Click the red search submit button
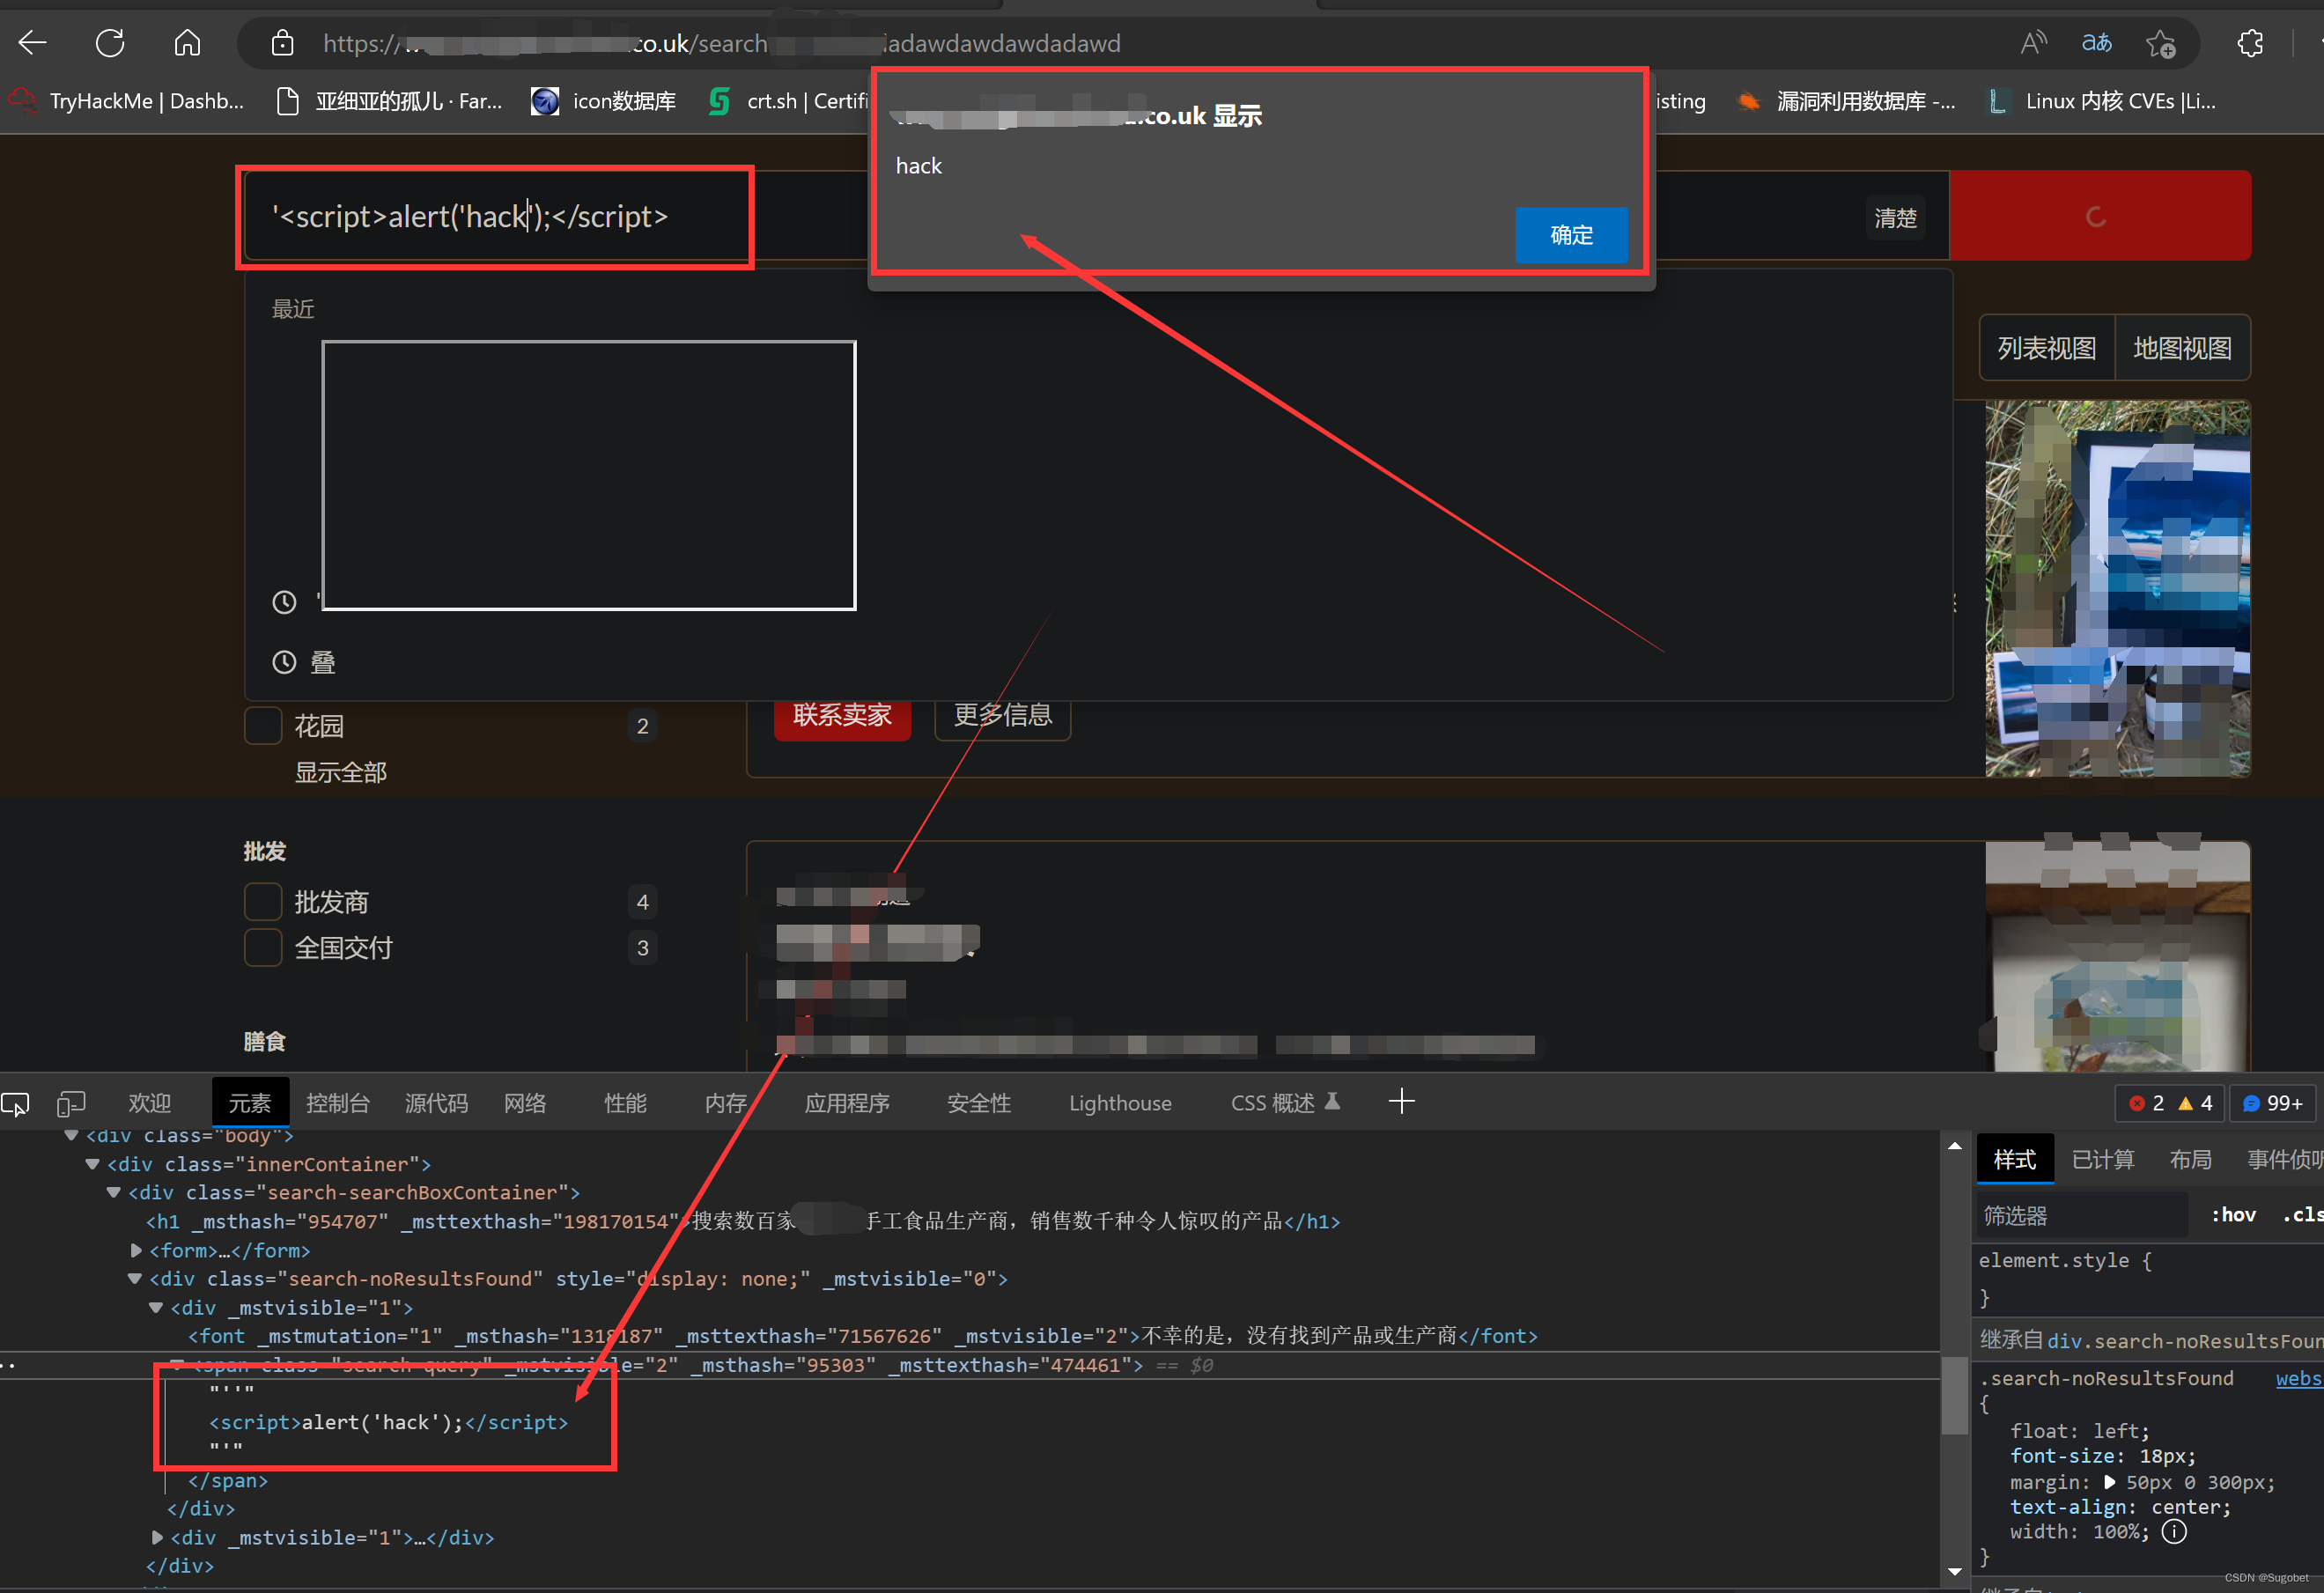 pyautogui.click(x=2099, y=216)
